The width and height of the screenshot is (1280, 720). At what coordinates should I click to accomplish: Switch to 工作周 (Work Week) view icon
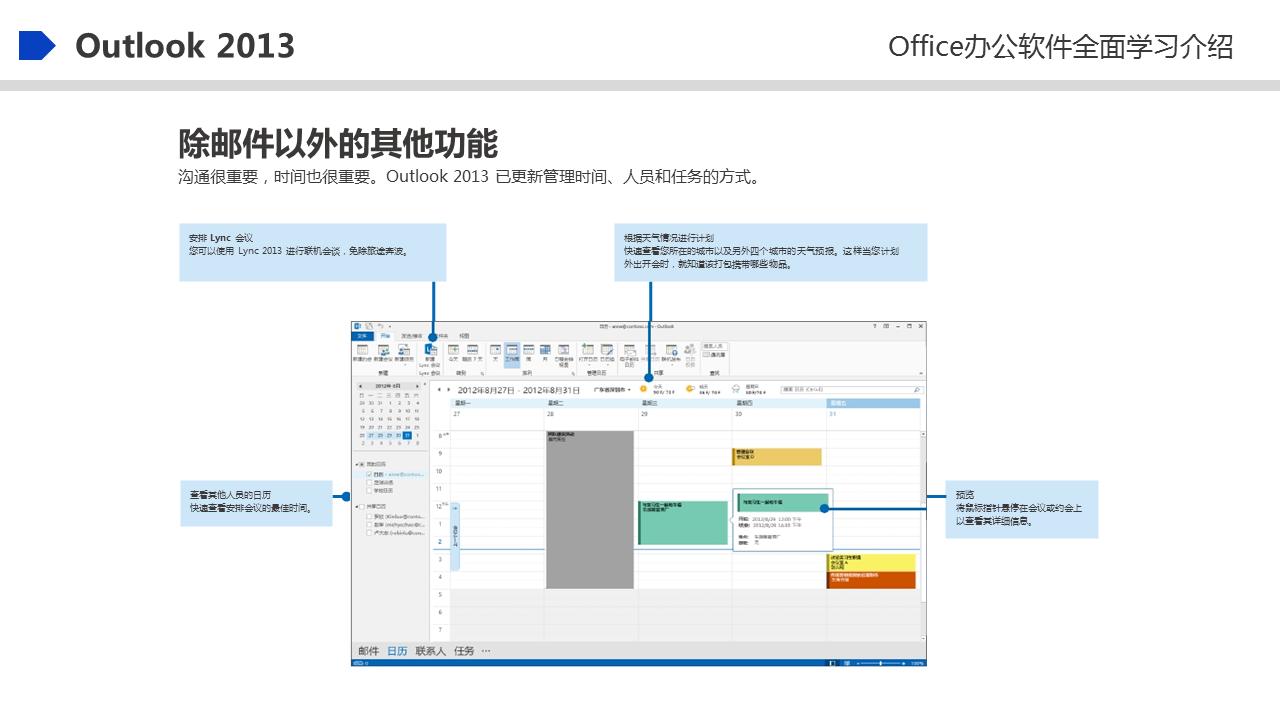(x=510, y=350)
